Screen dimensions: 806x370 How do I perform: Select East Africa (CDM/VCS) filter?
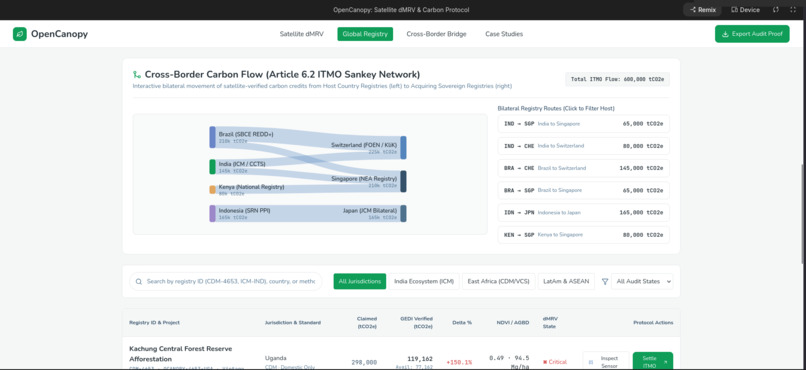tap(498, 282)
